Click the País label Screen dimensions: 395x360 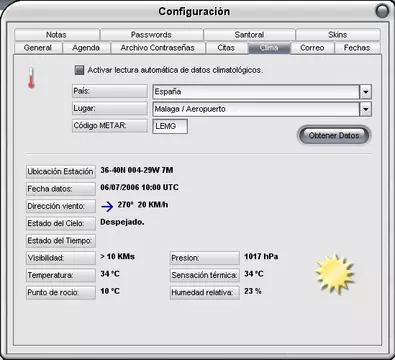tap(110, 91)
